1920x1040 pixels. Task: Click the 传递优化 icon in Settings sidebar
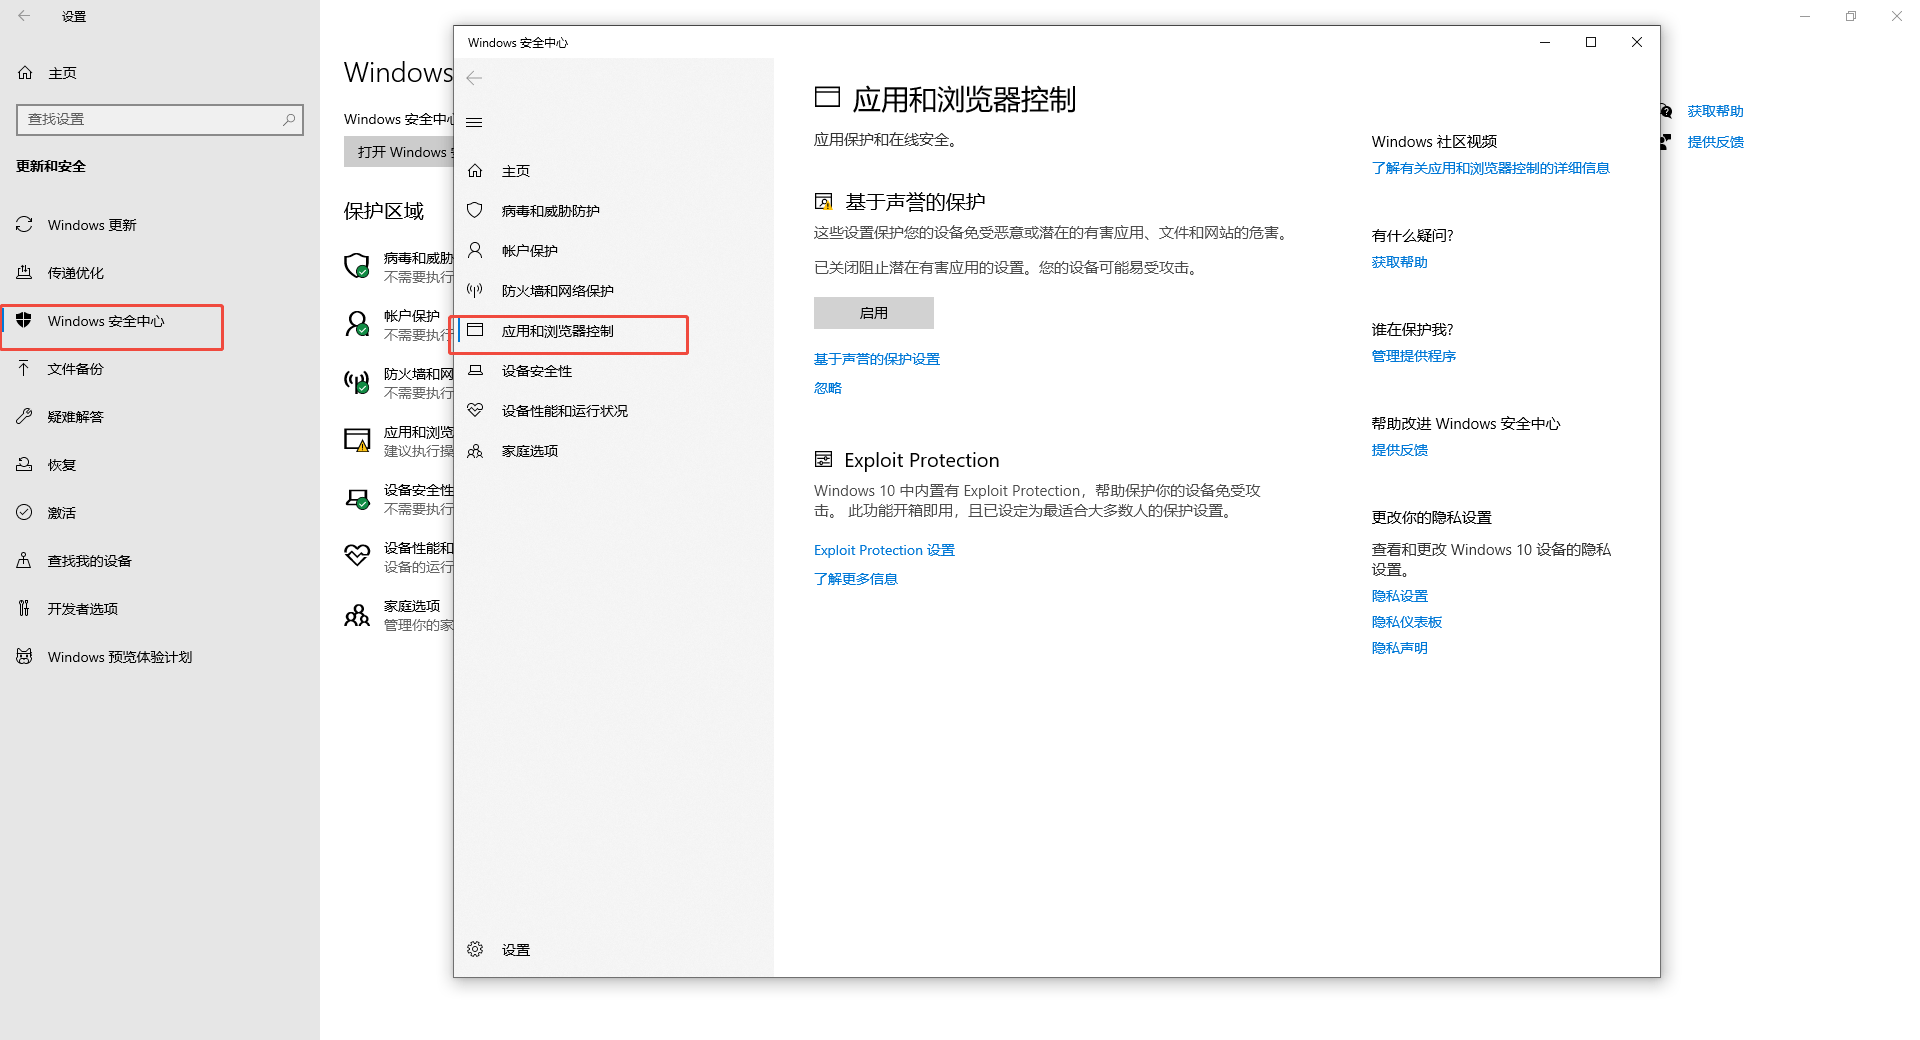(24, 272)
